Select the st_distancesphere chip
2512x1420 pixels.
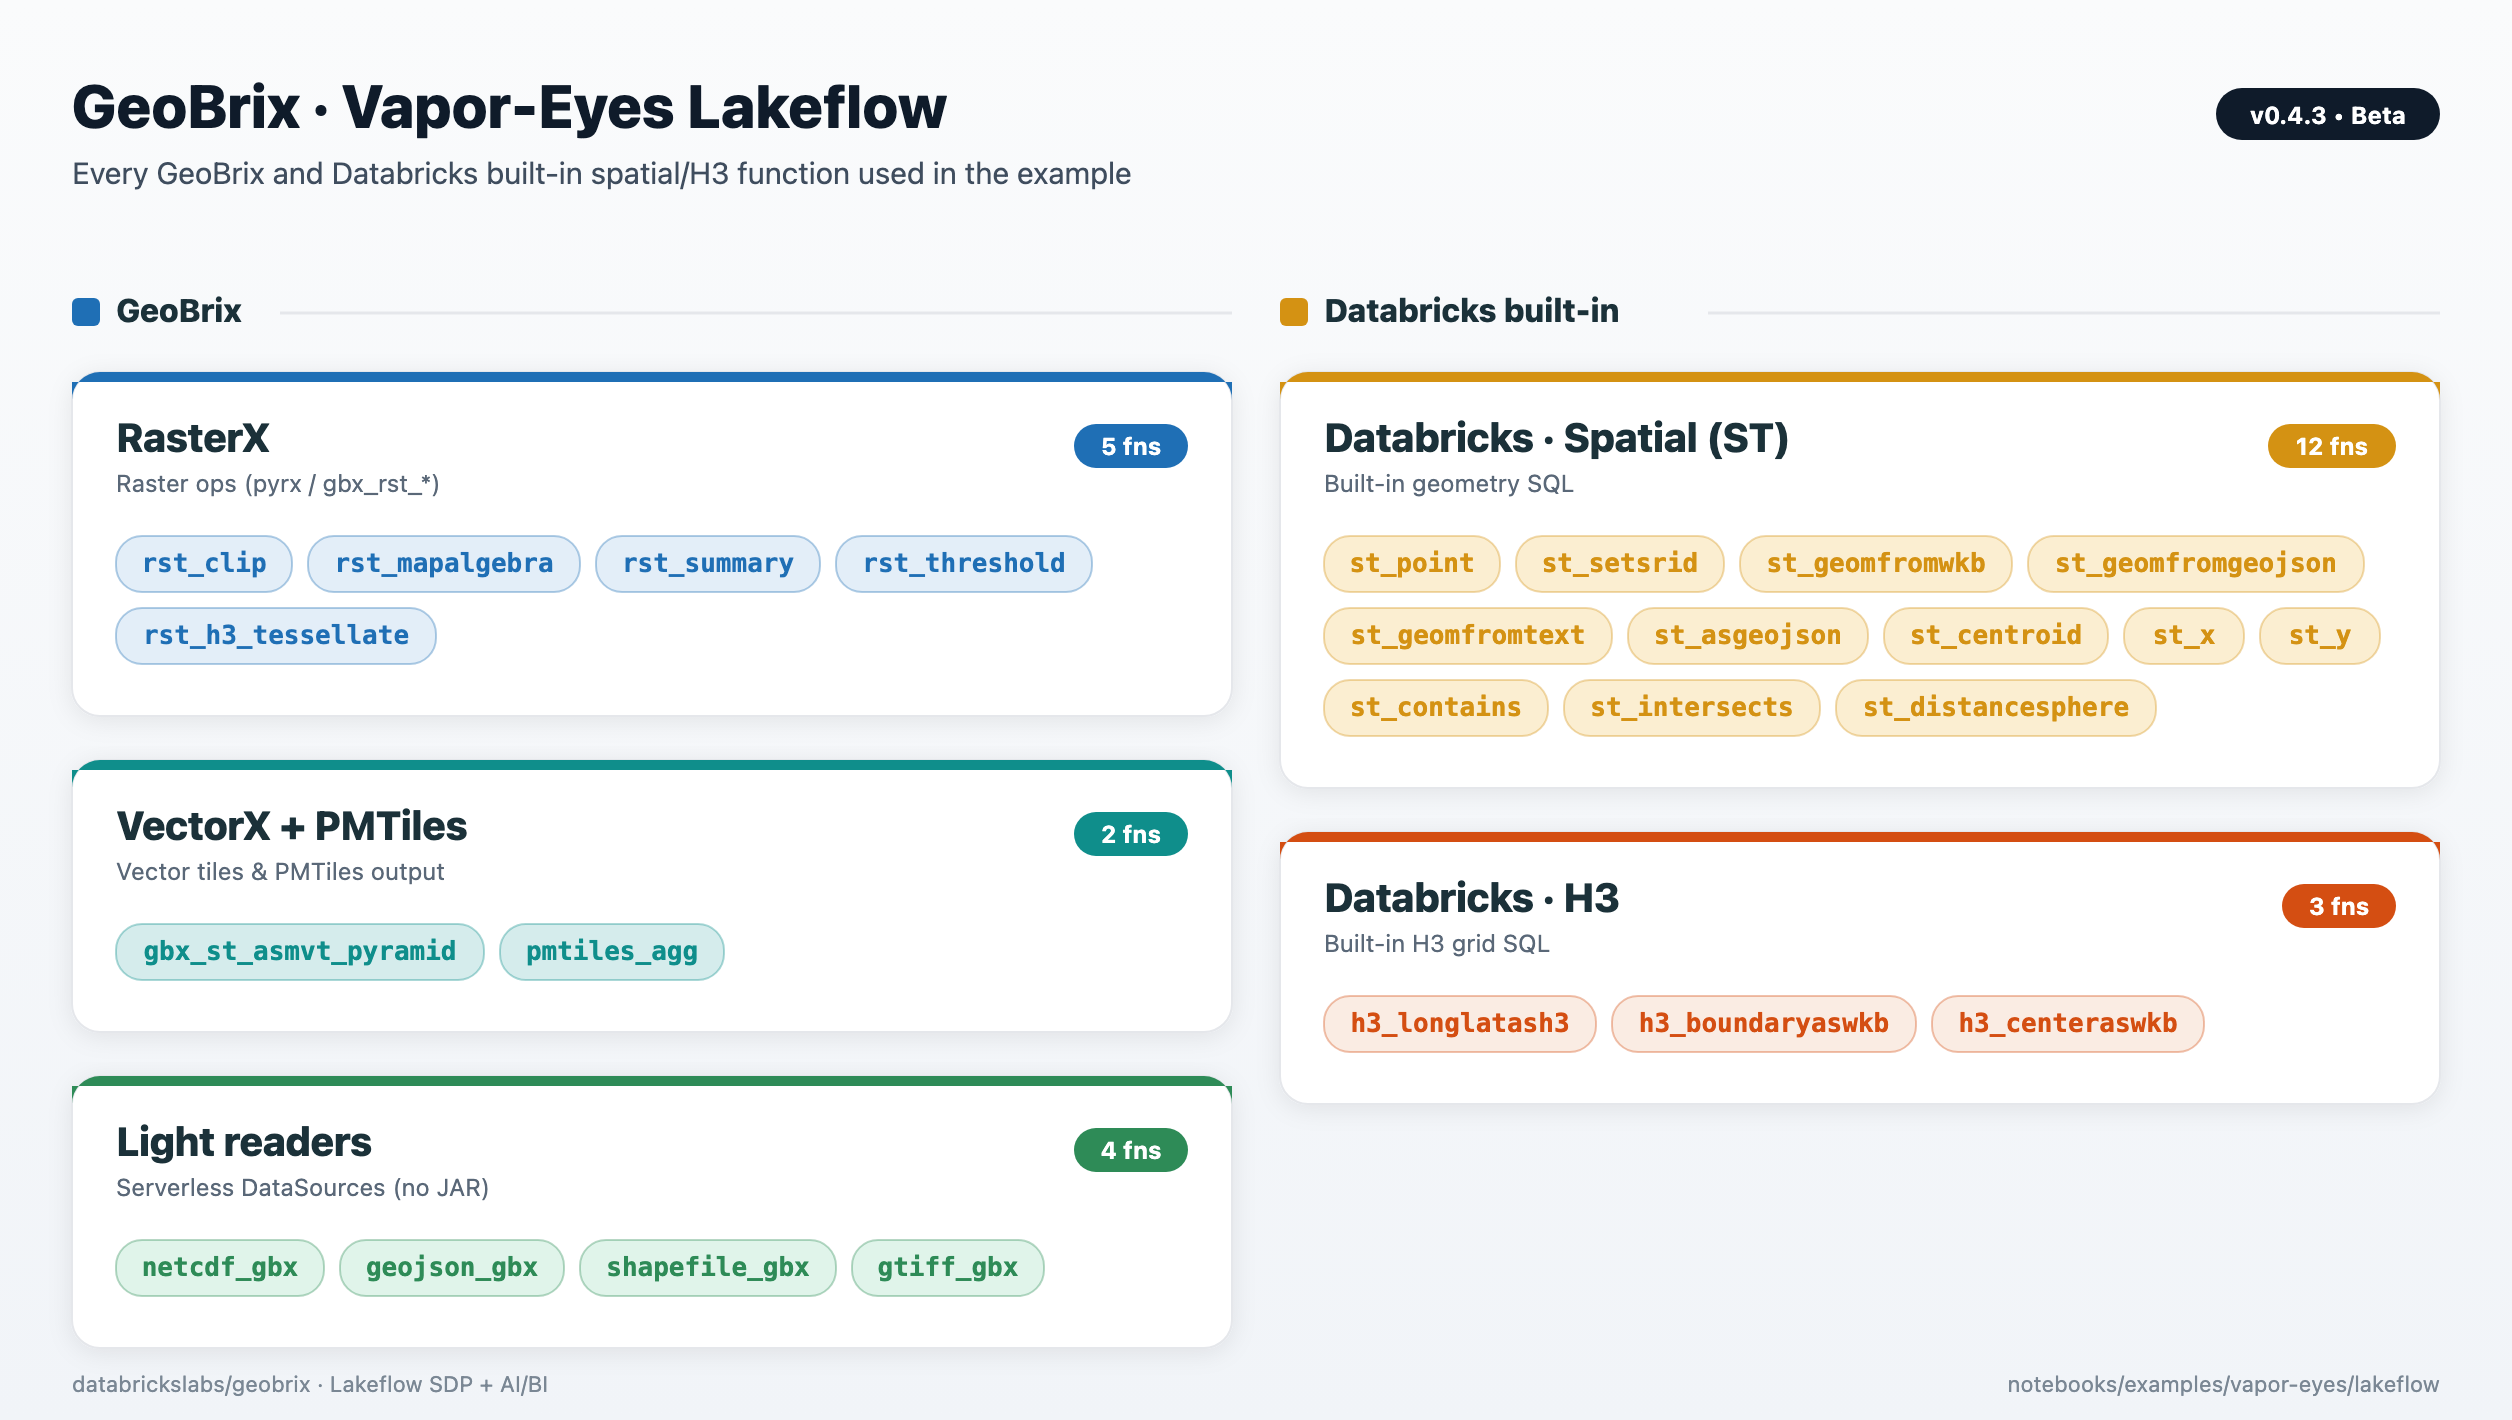(1996, 708)
